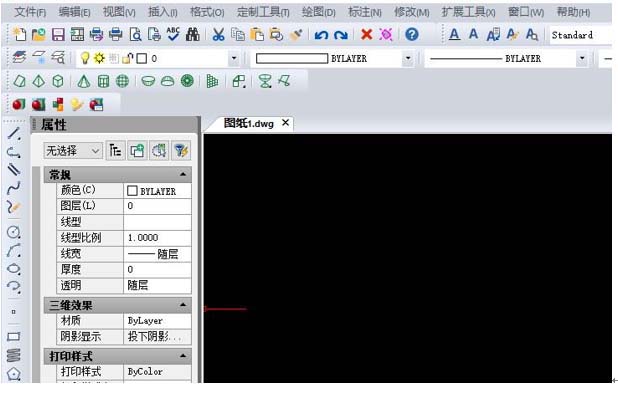The width and height of the screenshot is (618, 394).
Task: Open layer manager stacked-layers icon
Action: [x=19, y=58]
